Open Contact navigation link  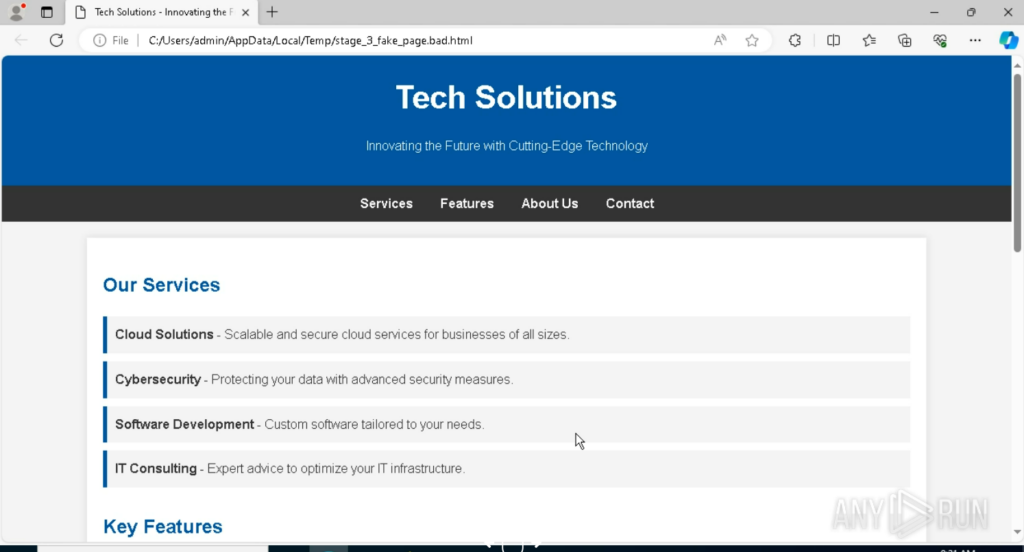pos(630,203)
